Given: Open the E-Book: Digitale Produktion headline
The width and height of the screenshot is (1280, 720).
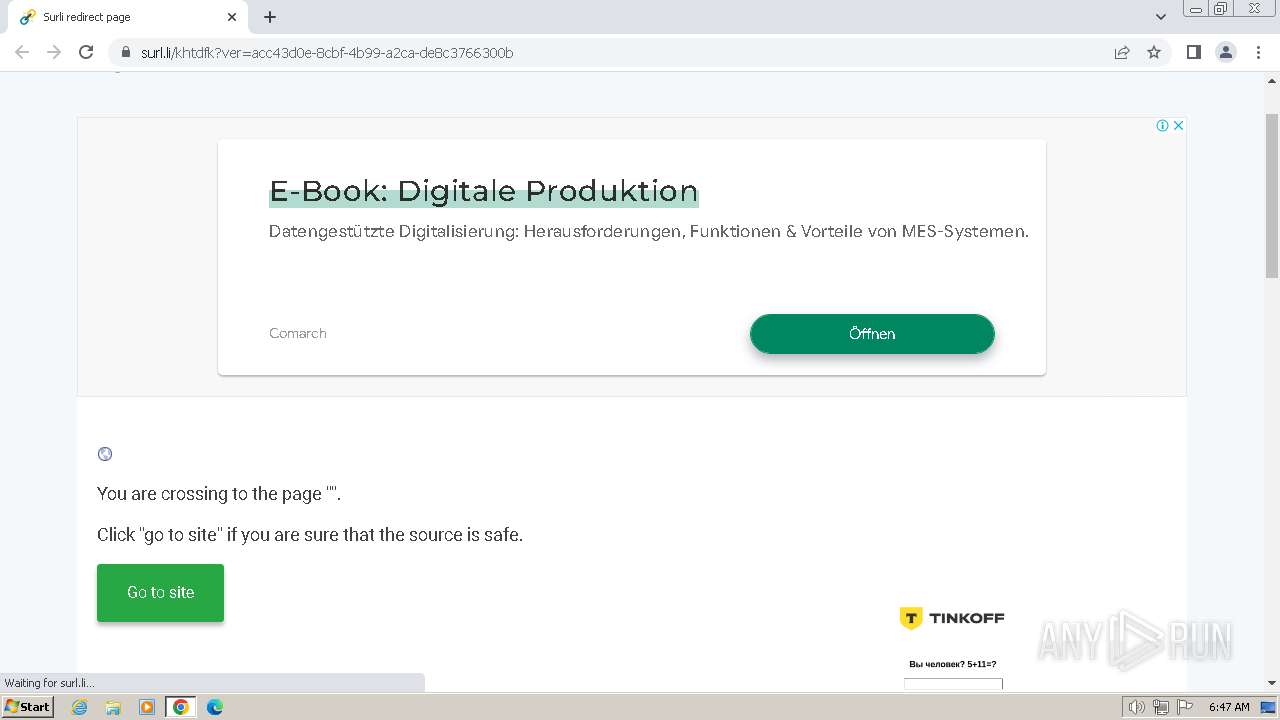Looking at the screenshot, I should coord(484,191).
